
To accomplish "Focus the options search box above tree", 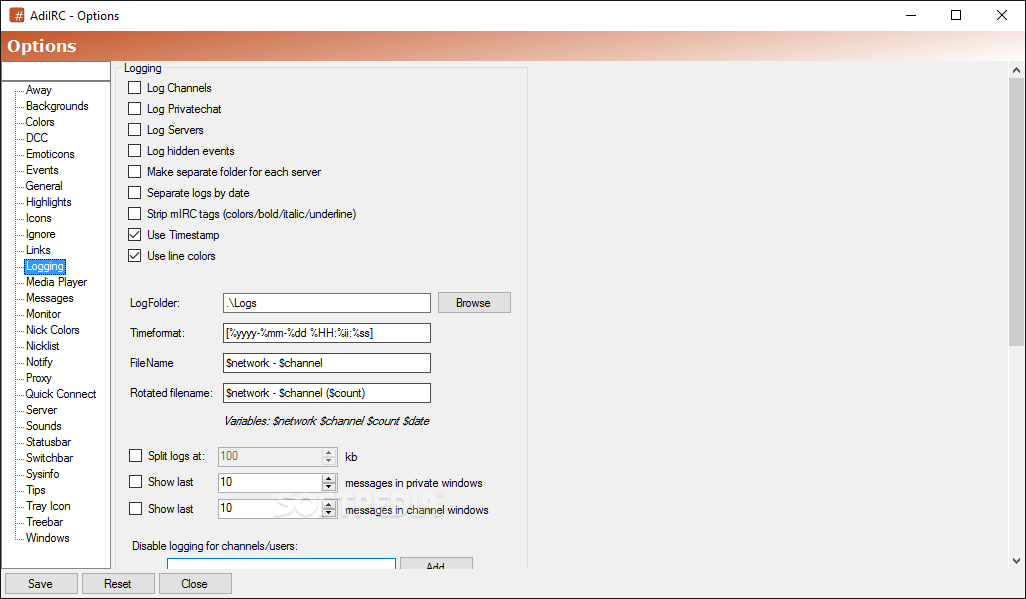I will pyautogui.click(x=56, y=71).
